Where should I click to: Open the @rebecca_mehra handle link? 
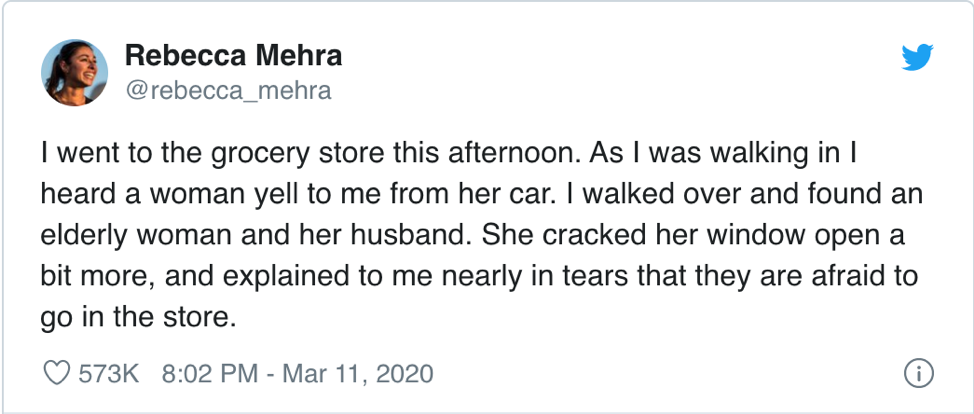pos(228,91)
